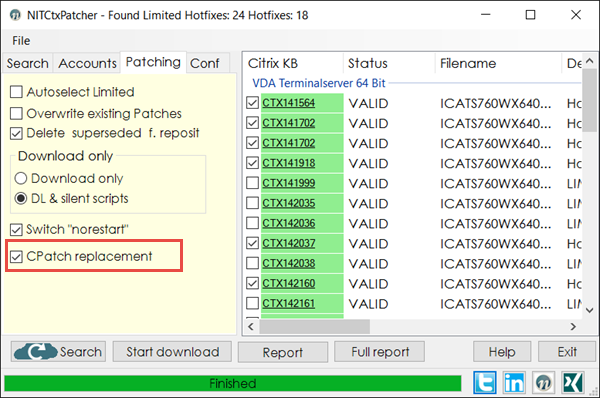Click the horizontal scrollbar left arrow
This screenshot has width=600, height=398.
pyautogui.click(x=251, y=327)
